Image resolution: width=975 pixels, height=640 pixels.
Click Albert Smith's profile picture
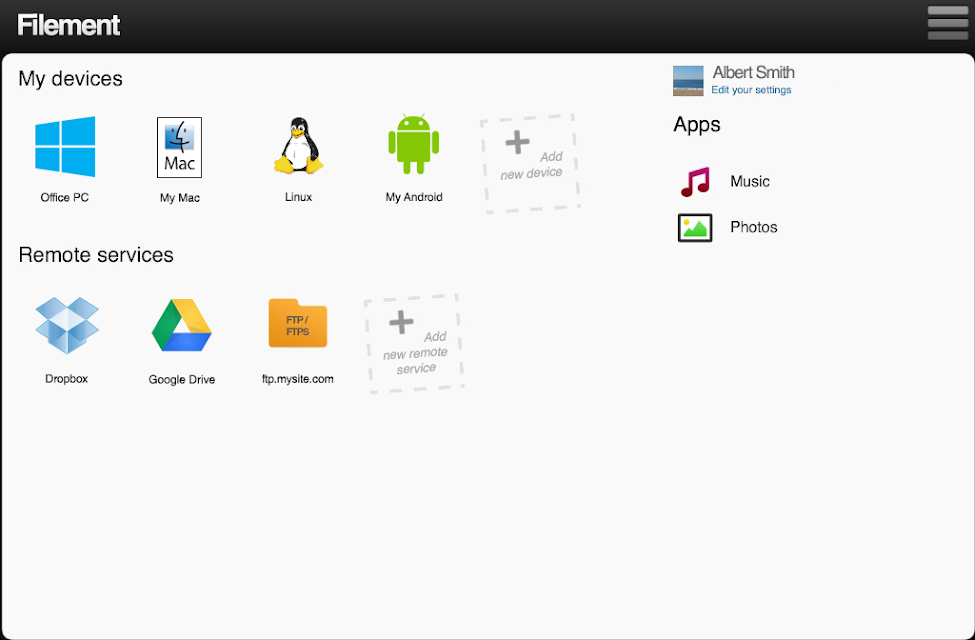[x=688, y=81]
